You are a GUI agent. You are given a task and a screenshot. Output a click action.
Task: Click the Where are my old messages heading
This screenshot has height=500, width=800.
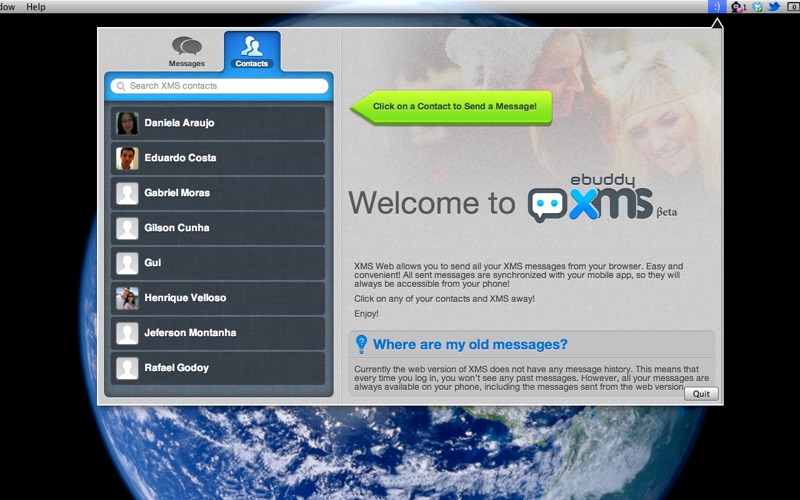470,344
